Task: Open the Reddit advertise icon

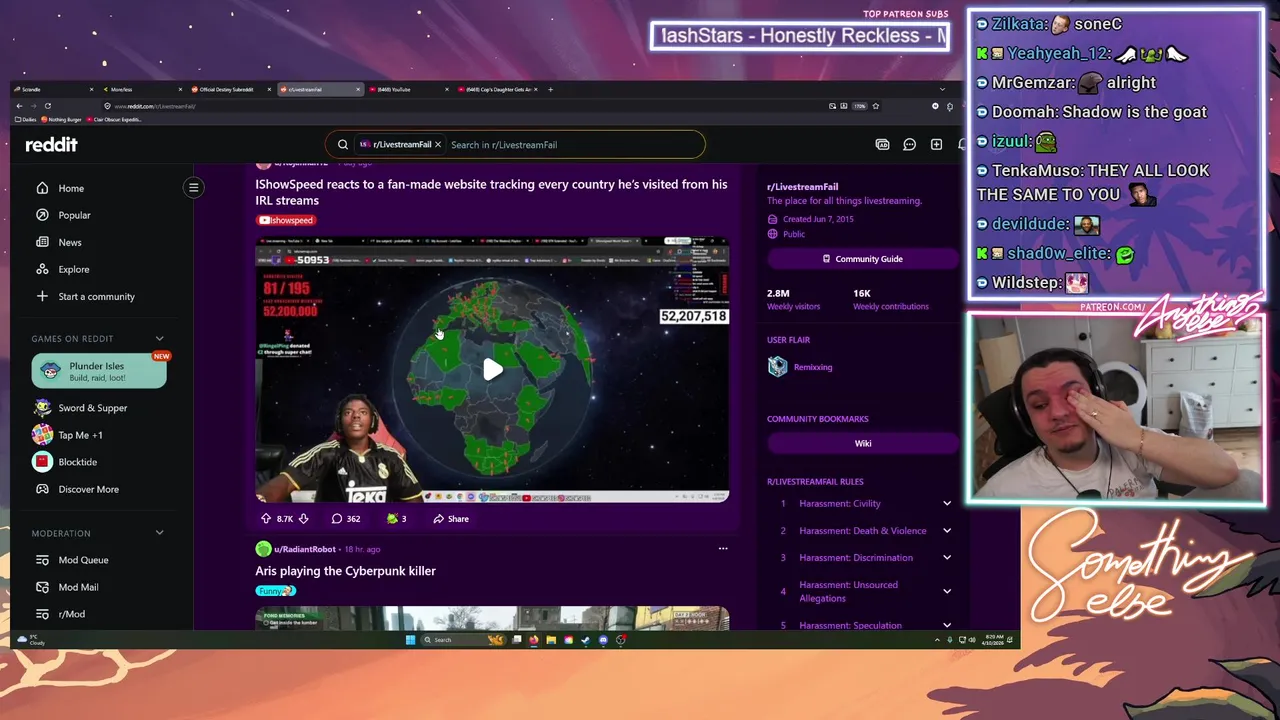Action: [x=882, y=144]
